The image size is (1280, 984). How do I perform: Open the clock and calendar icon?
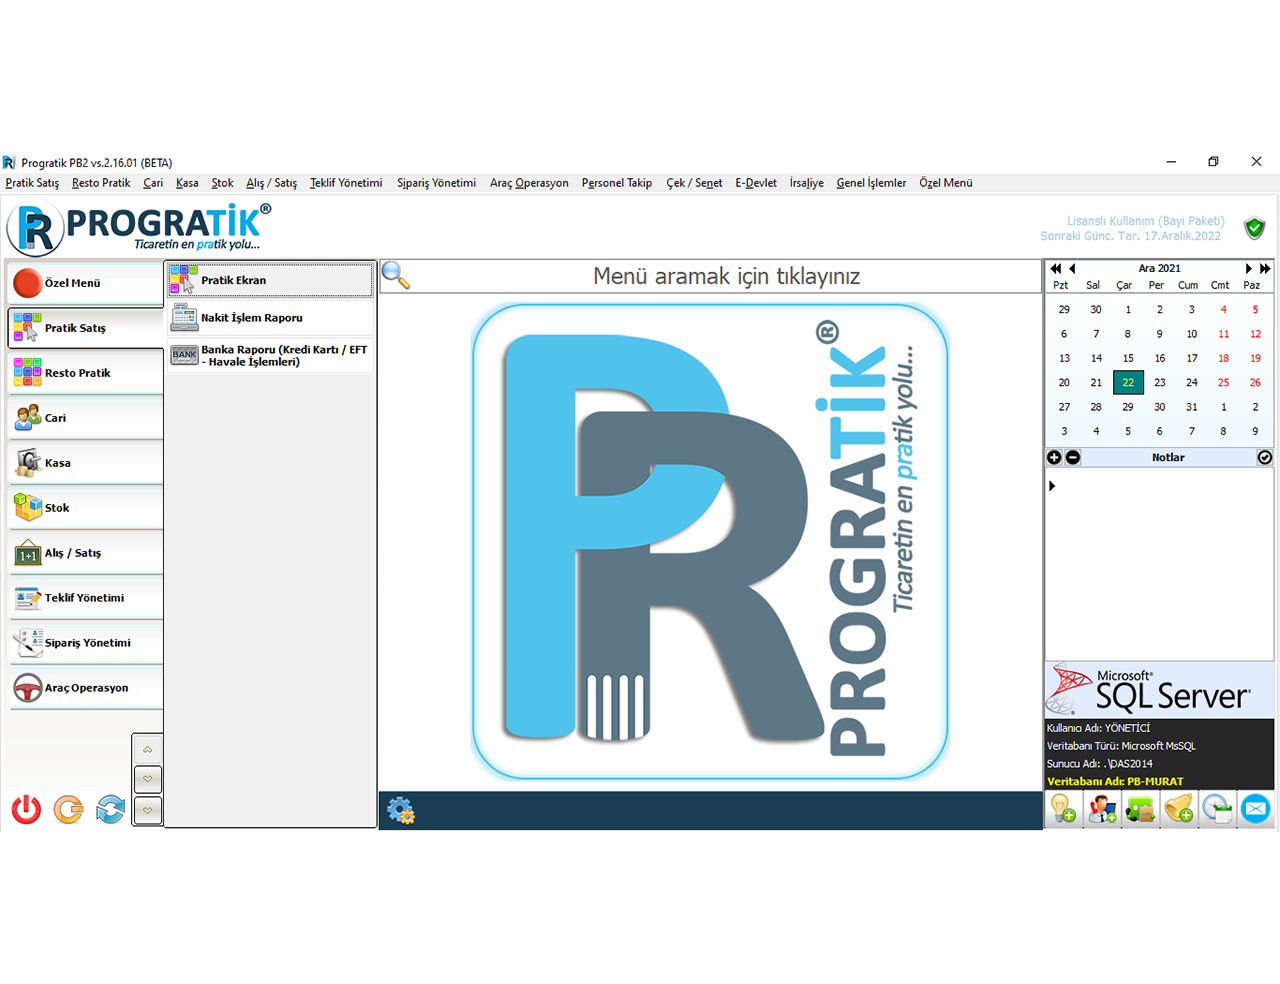(1217, 808)
